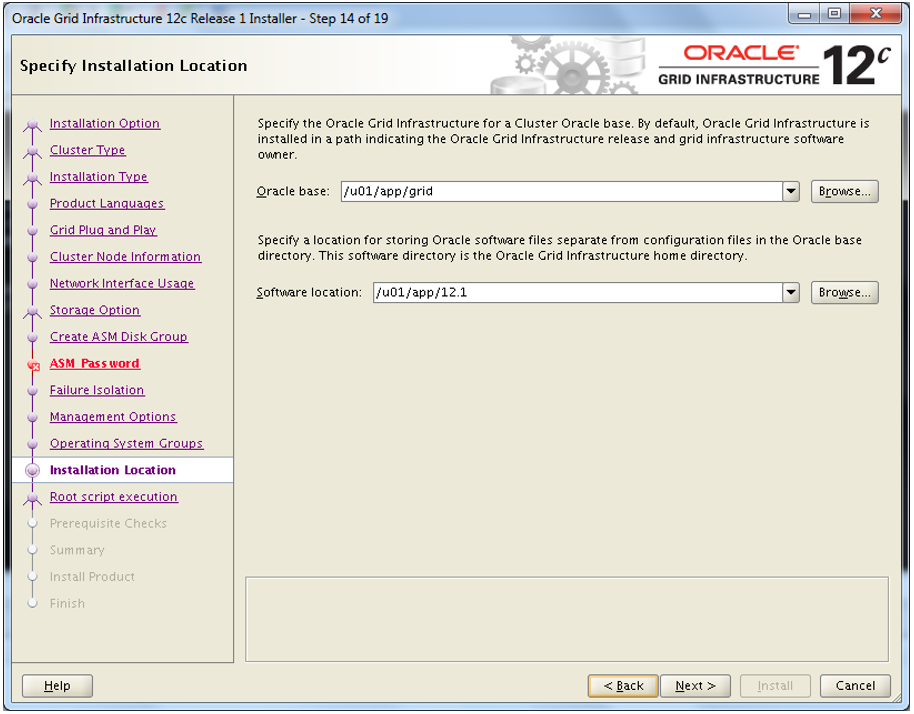Maximize the installer window
914x714 pixels.
[835, 15]
